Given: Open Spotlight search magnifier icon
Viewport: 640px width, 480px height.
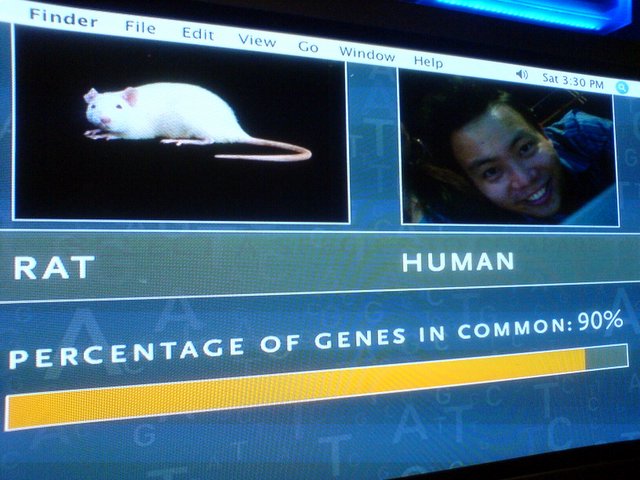Looking at the screenshot, I should click(x=622, y=87).
